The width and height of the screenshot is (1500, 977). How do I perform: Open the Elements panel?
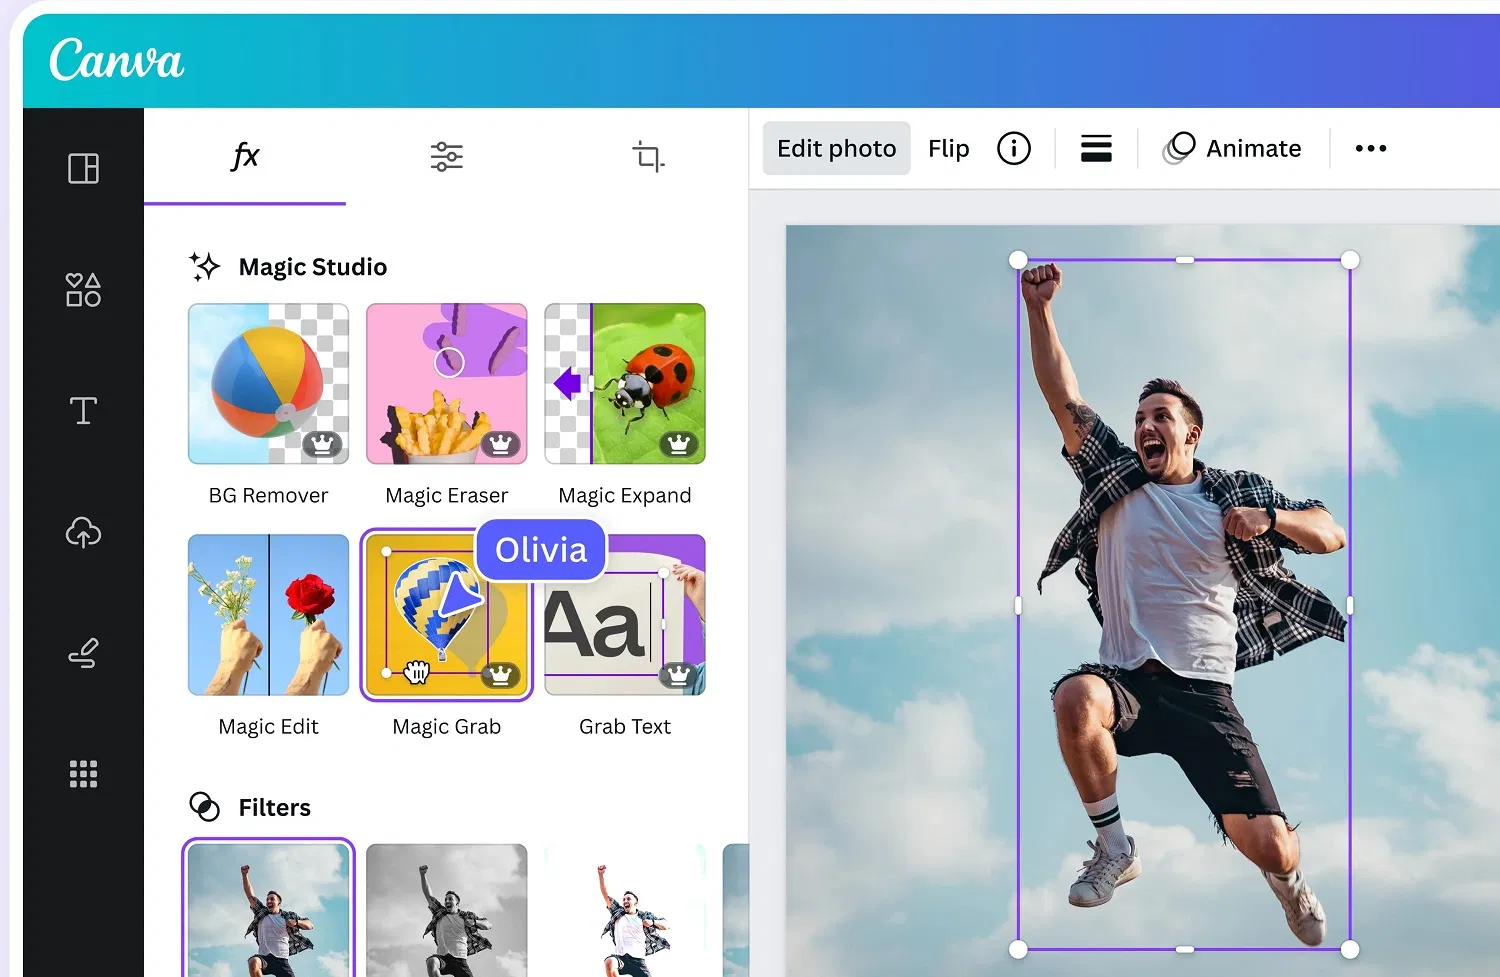[83, 290]
